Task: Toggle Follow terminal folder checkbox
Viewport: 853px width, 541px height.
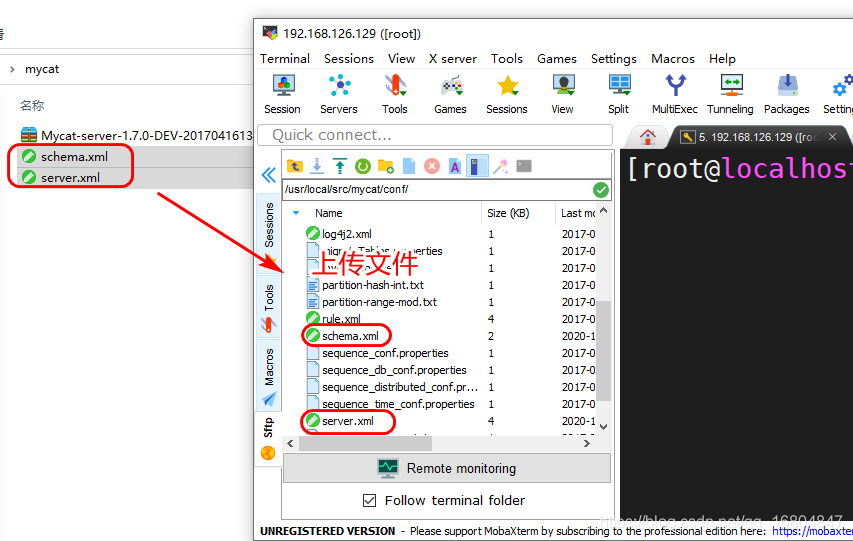Action: (x=369, y=500)
